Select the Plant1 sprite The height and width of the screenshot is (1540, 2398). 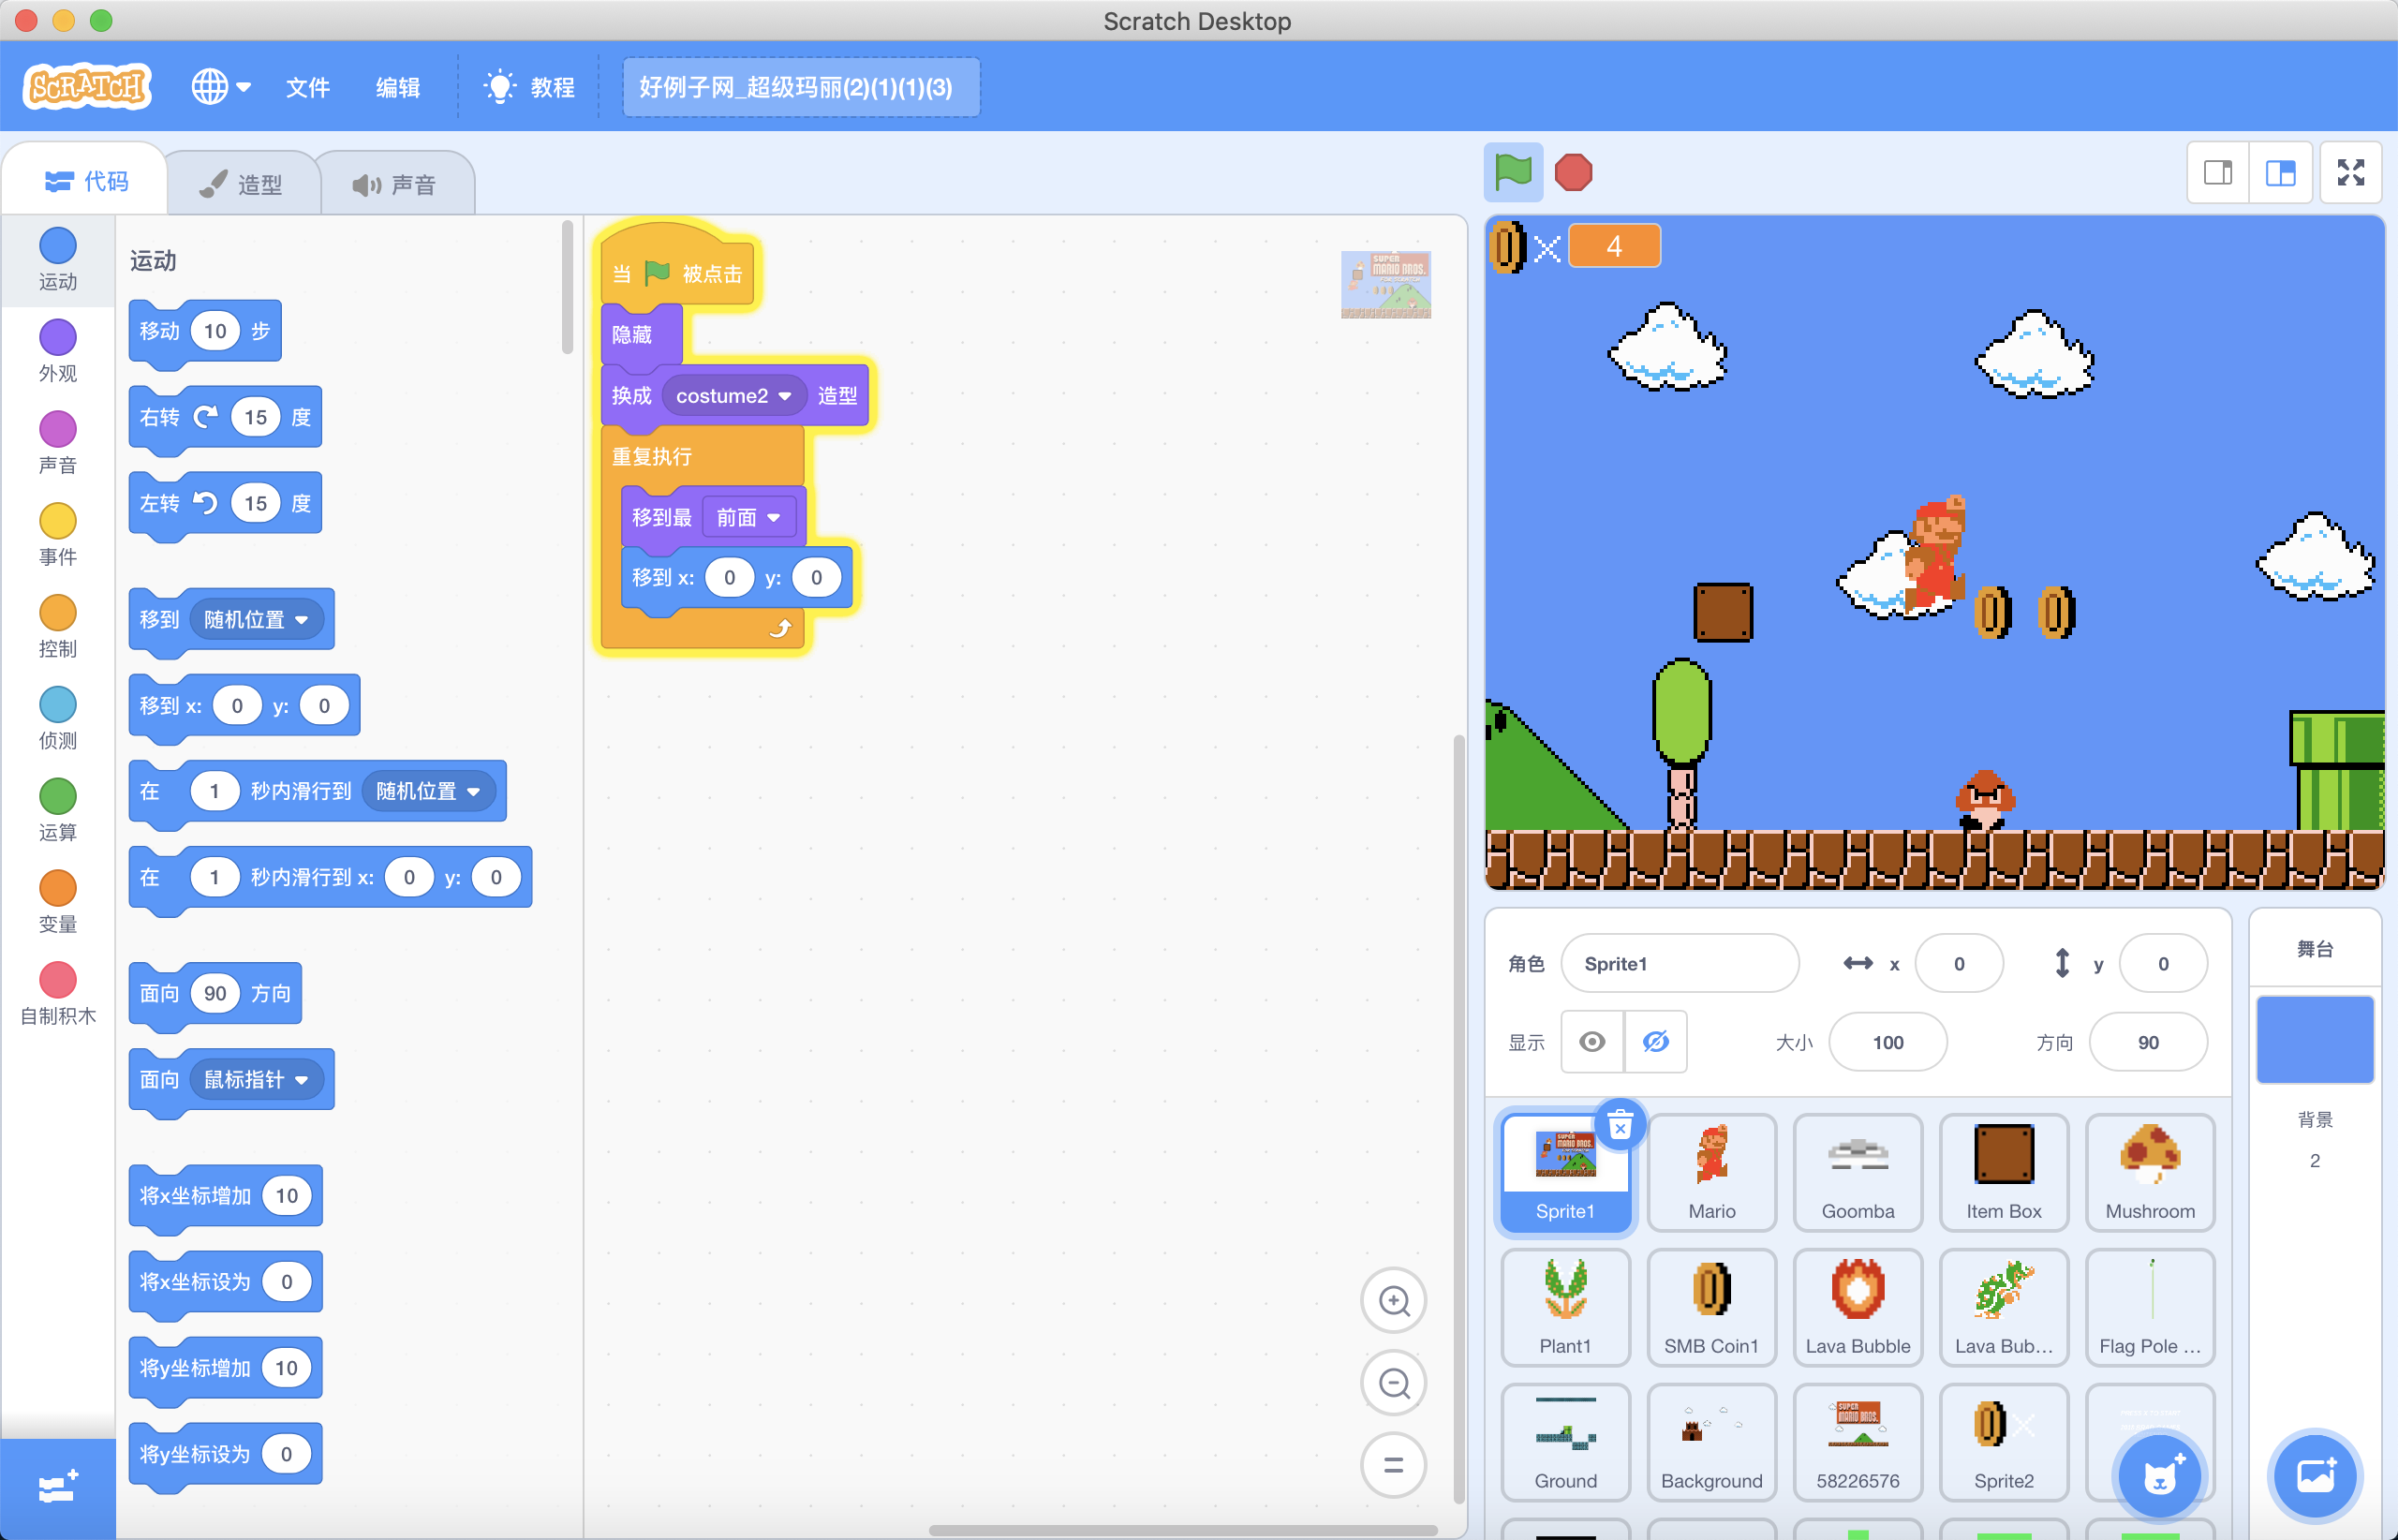coord(1565,1307)
